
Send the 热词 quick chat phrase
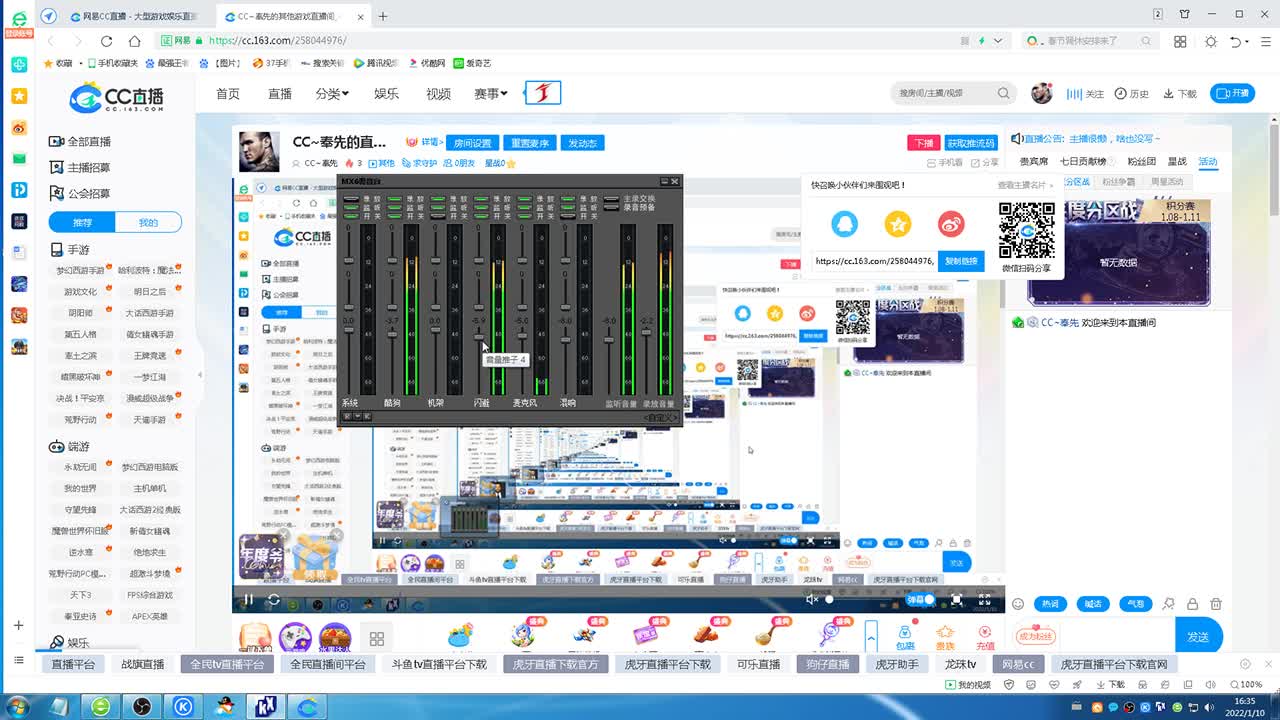[x=1050, y=604]
